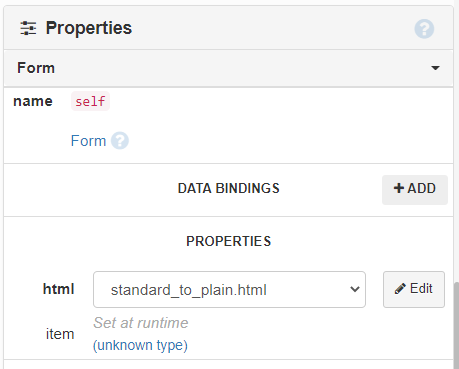Image resolution: width=459 pixels, height=369 pixels.
Task: Click the Properties sliders icon
Action: pyautogui.click(x=28, y=28)
